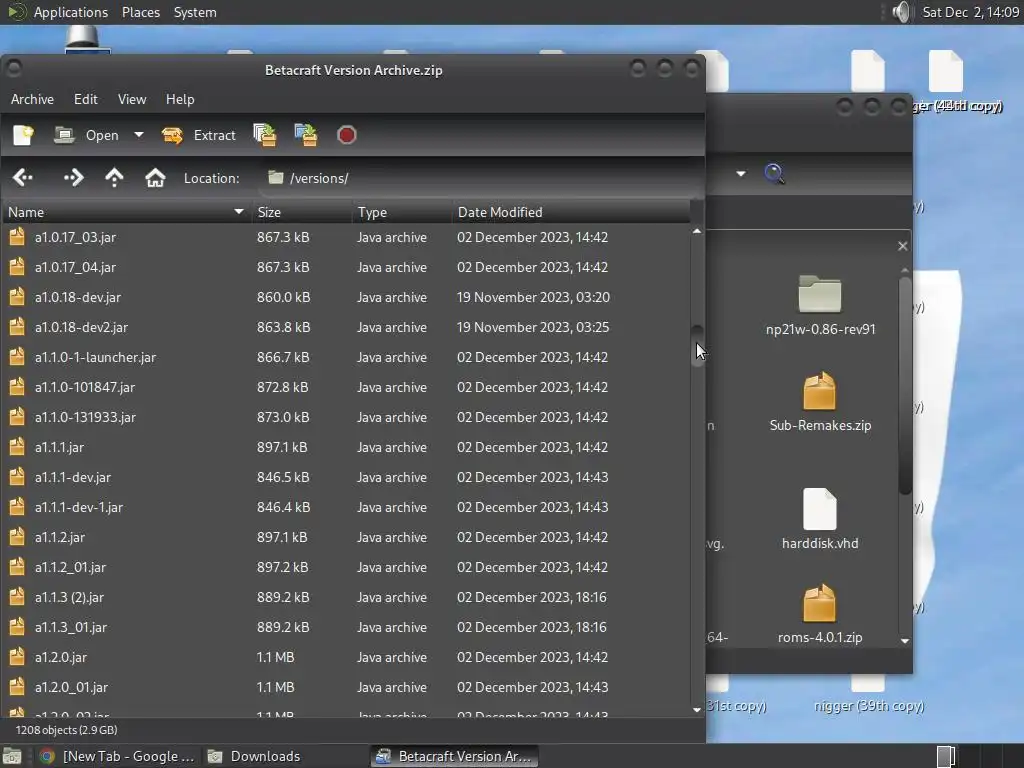
Task: Sort by the Type column header
Action: (402, 212)
